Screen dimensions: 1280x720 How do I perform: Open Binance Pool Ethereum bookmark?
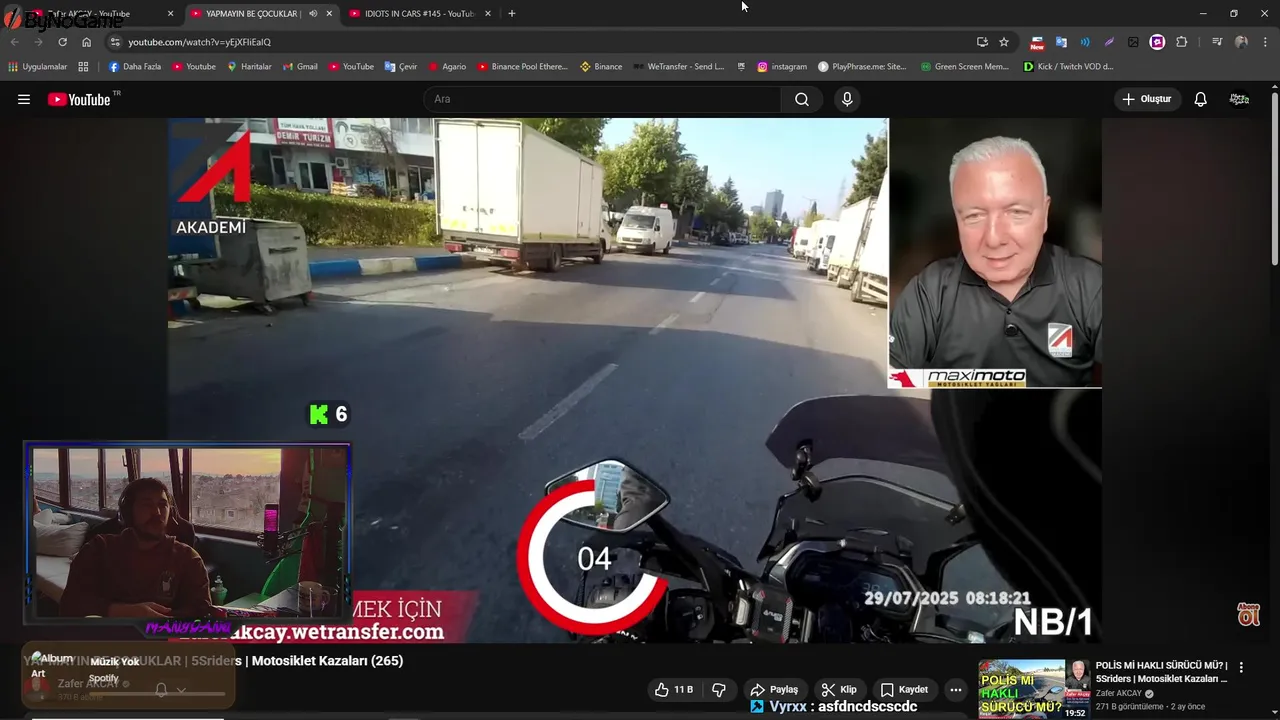click(x=522, y=67)
